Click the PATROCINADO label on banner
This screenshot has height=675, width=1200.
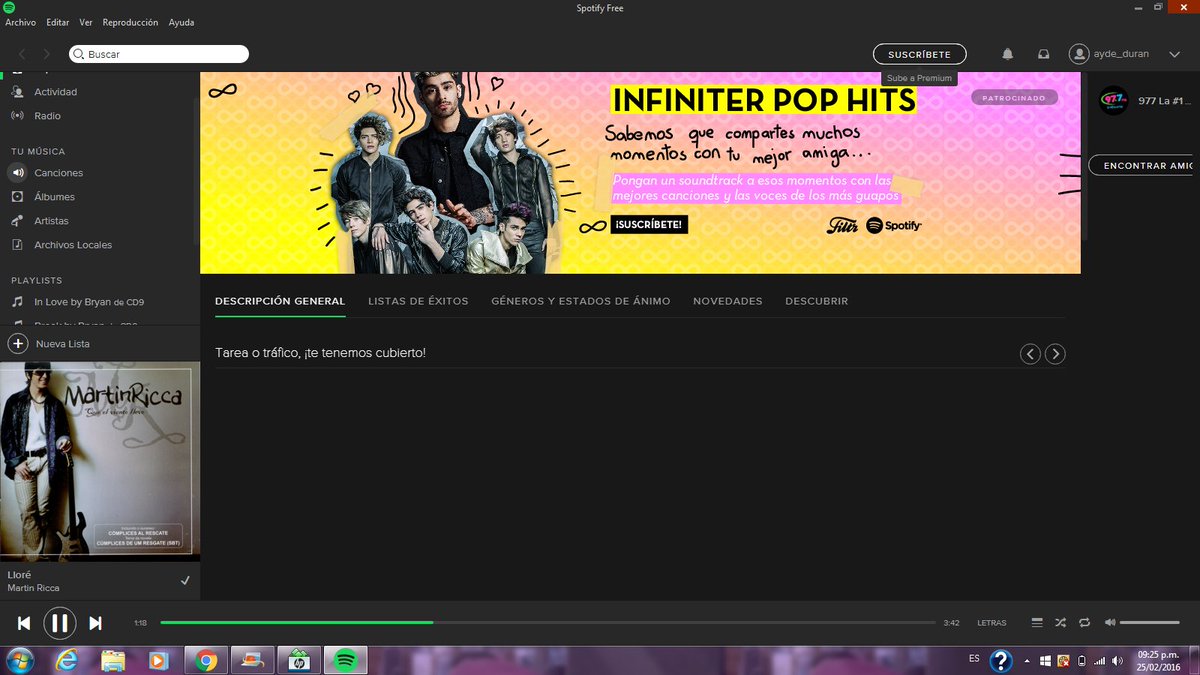click(x=1014, y=98)
